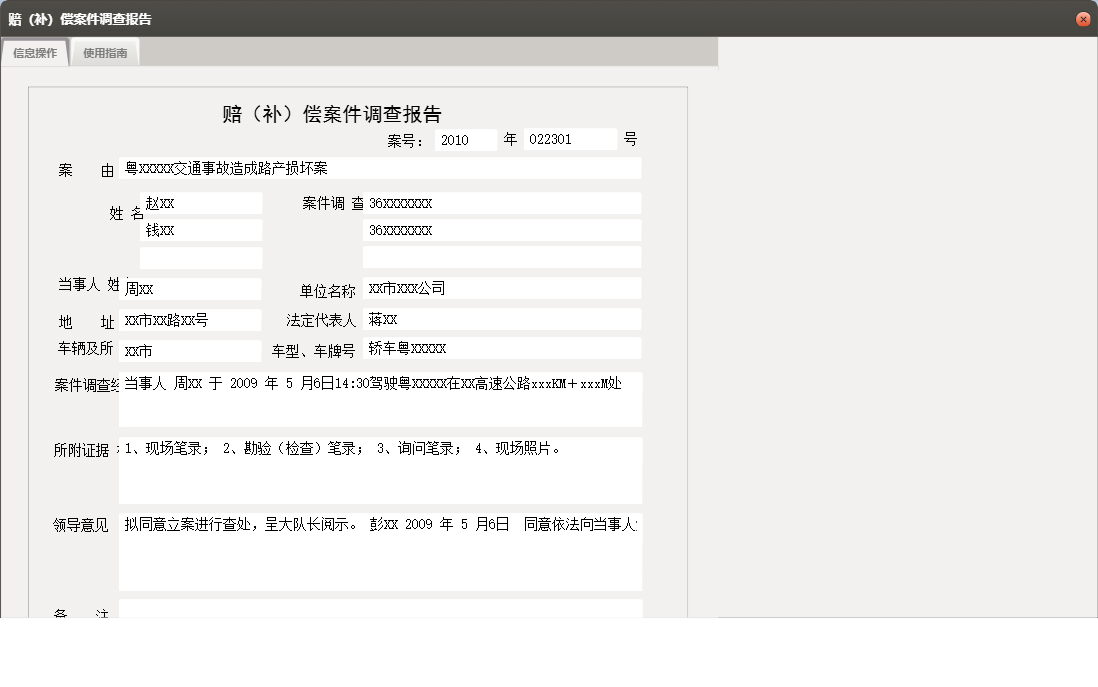Viewport: 1098px width, 687px height.
Task: Edit the name field containing 赵XX
Action: [200, 202]
